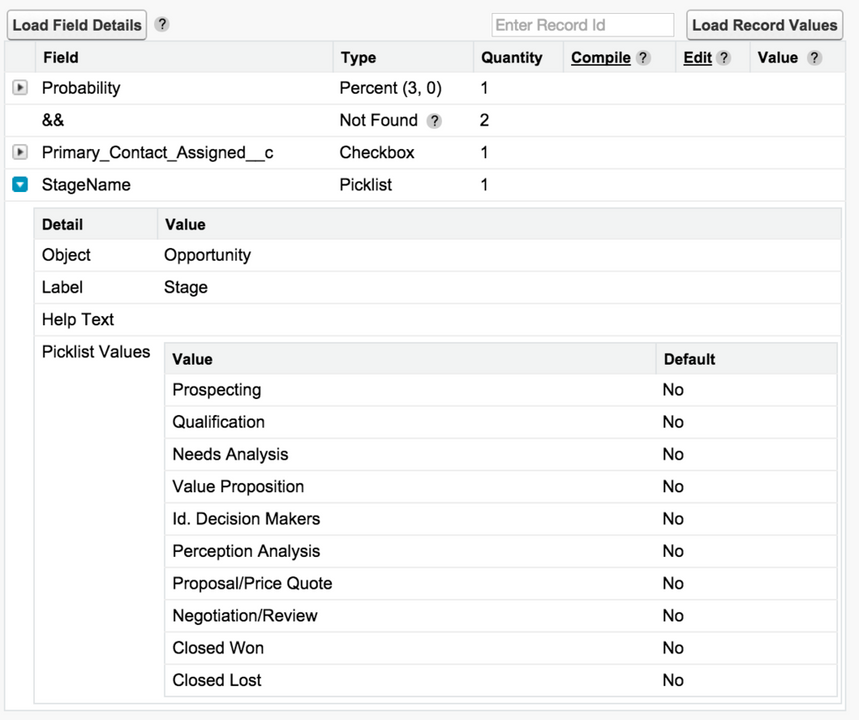Click the Compile column header link

pyautogui.click(x=601, y=58)
